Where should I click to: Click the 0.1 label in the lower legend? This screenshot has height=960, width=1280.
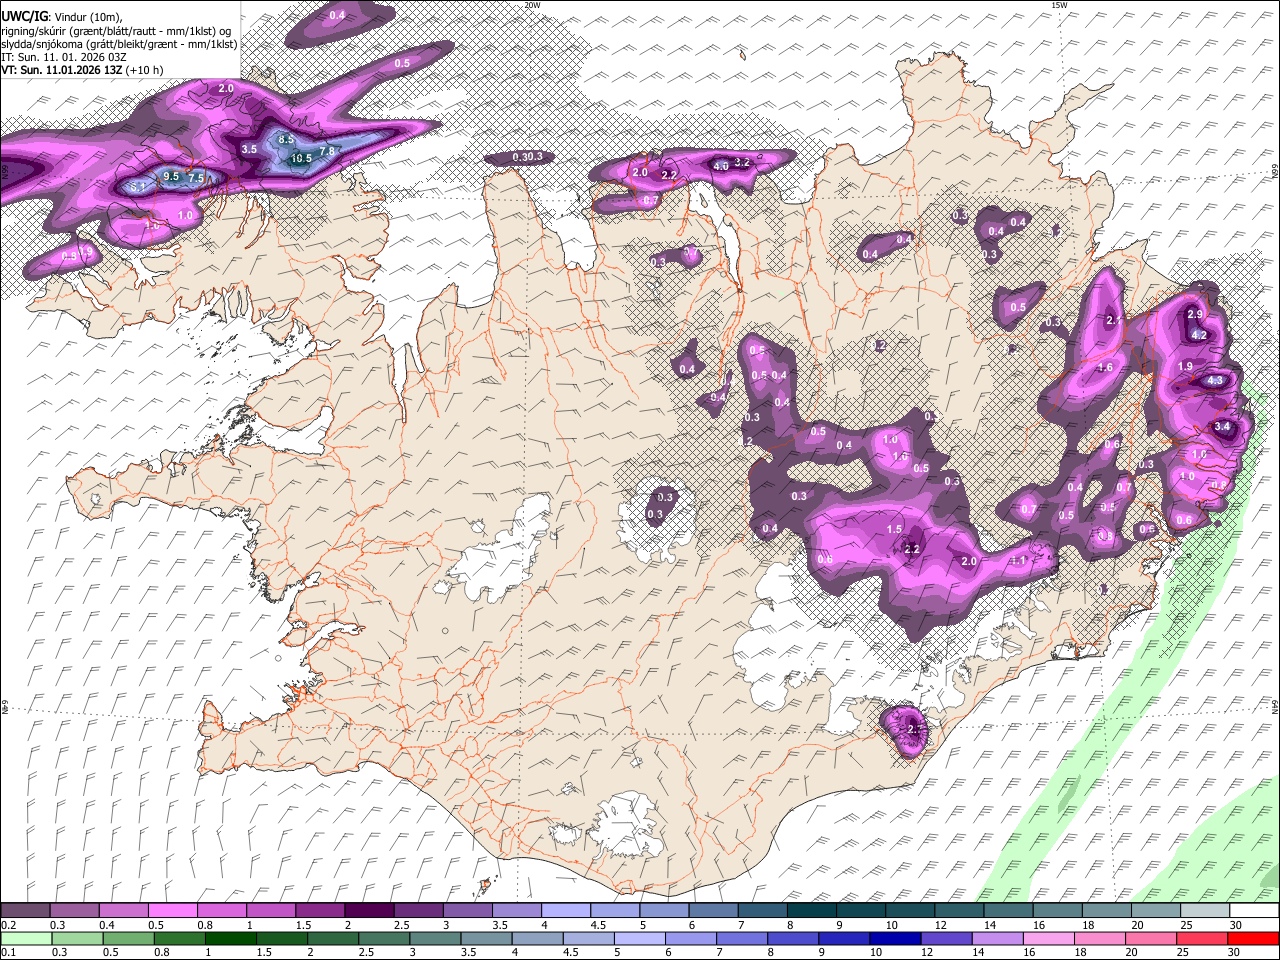[7, 952]
